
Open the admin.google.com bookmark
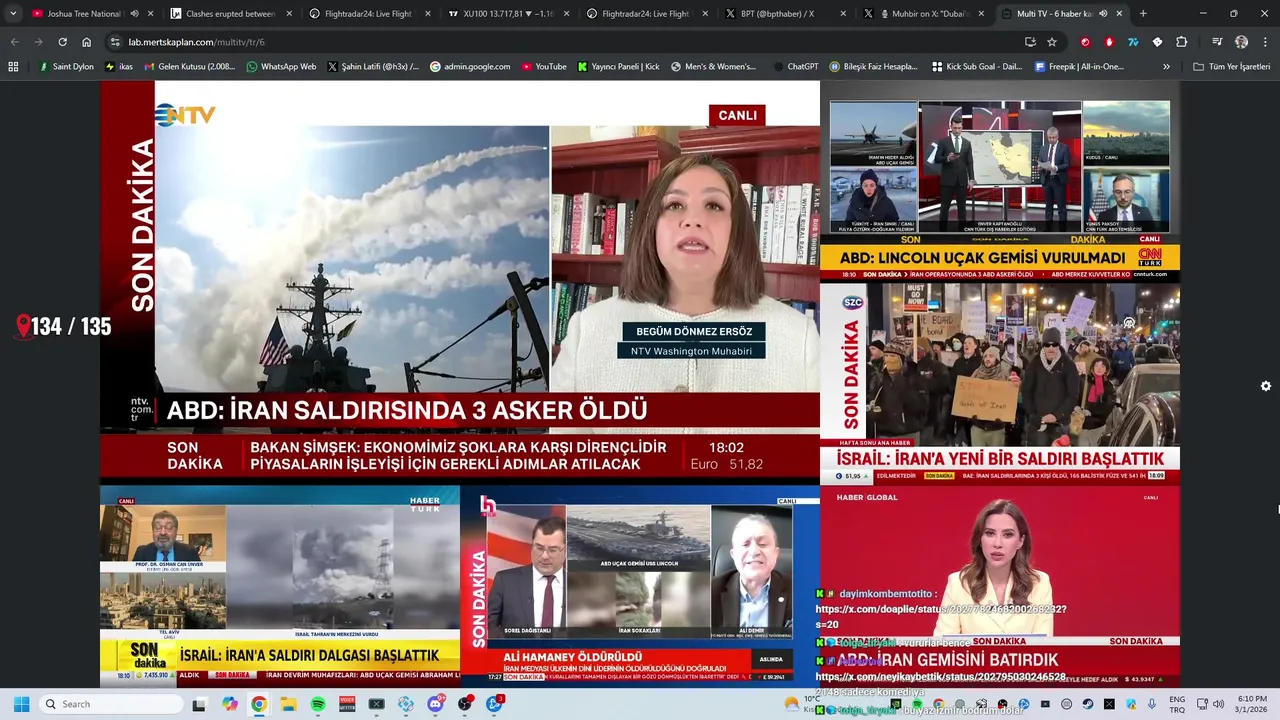tap(469, 67)
